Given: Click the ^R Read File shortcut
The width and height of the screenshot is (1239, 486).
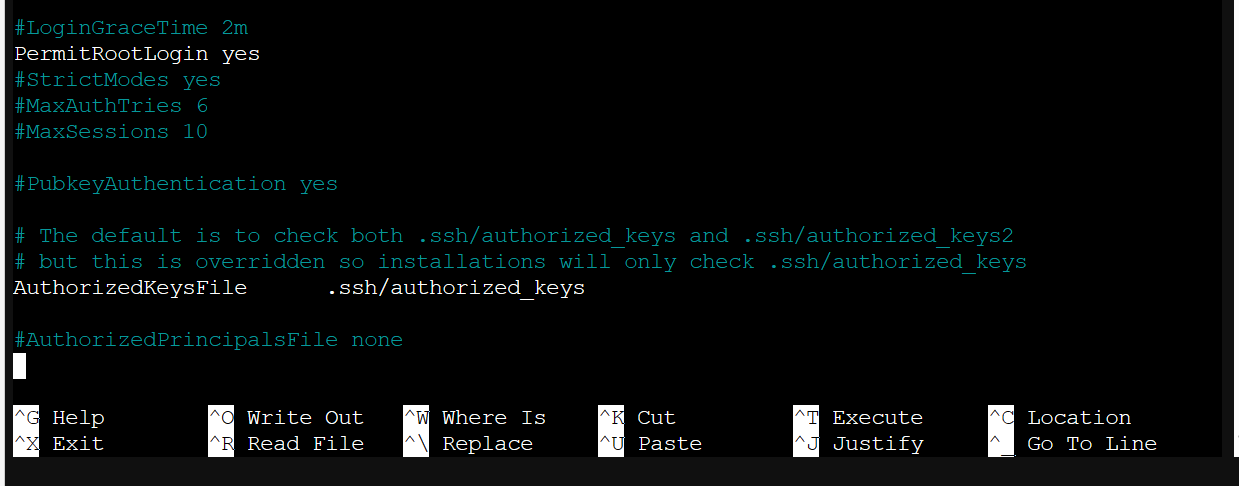Looking at the screenshot, I should [286, 444].
